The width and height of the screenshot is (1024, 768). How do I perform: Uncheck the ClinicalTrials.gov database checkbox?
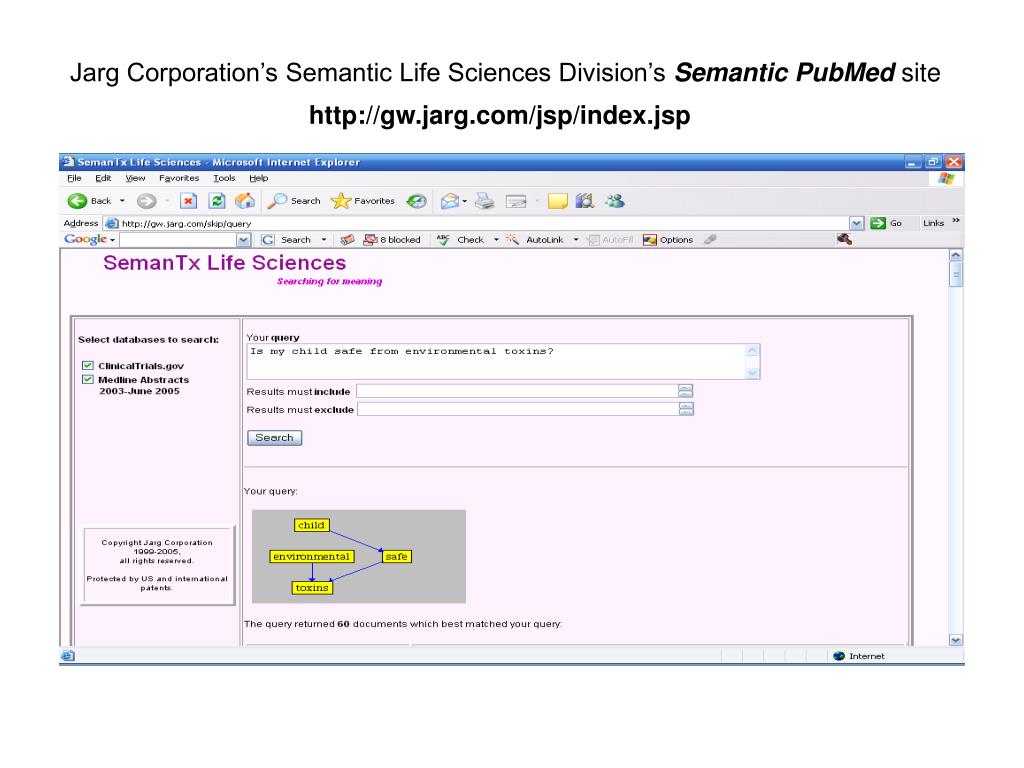click(88, 366)
